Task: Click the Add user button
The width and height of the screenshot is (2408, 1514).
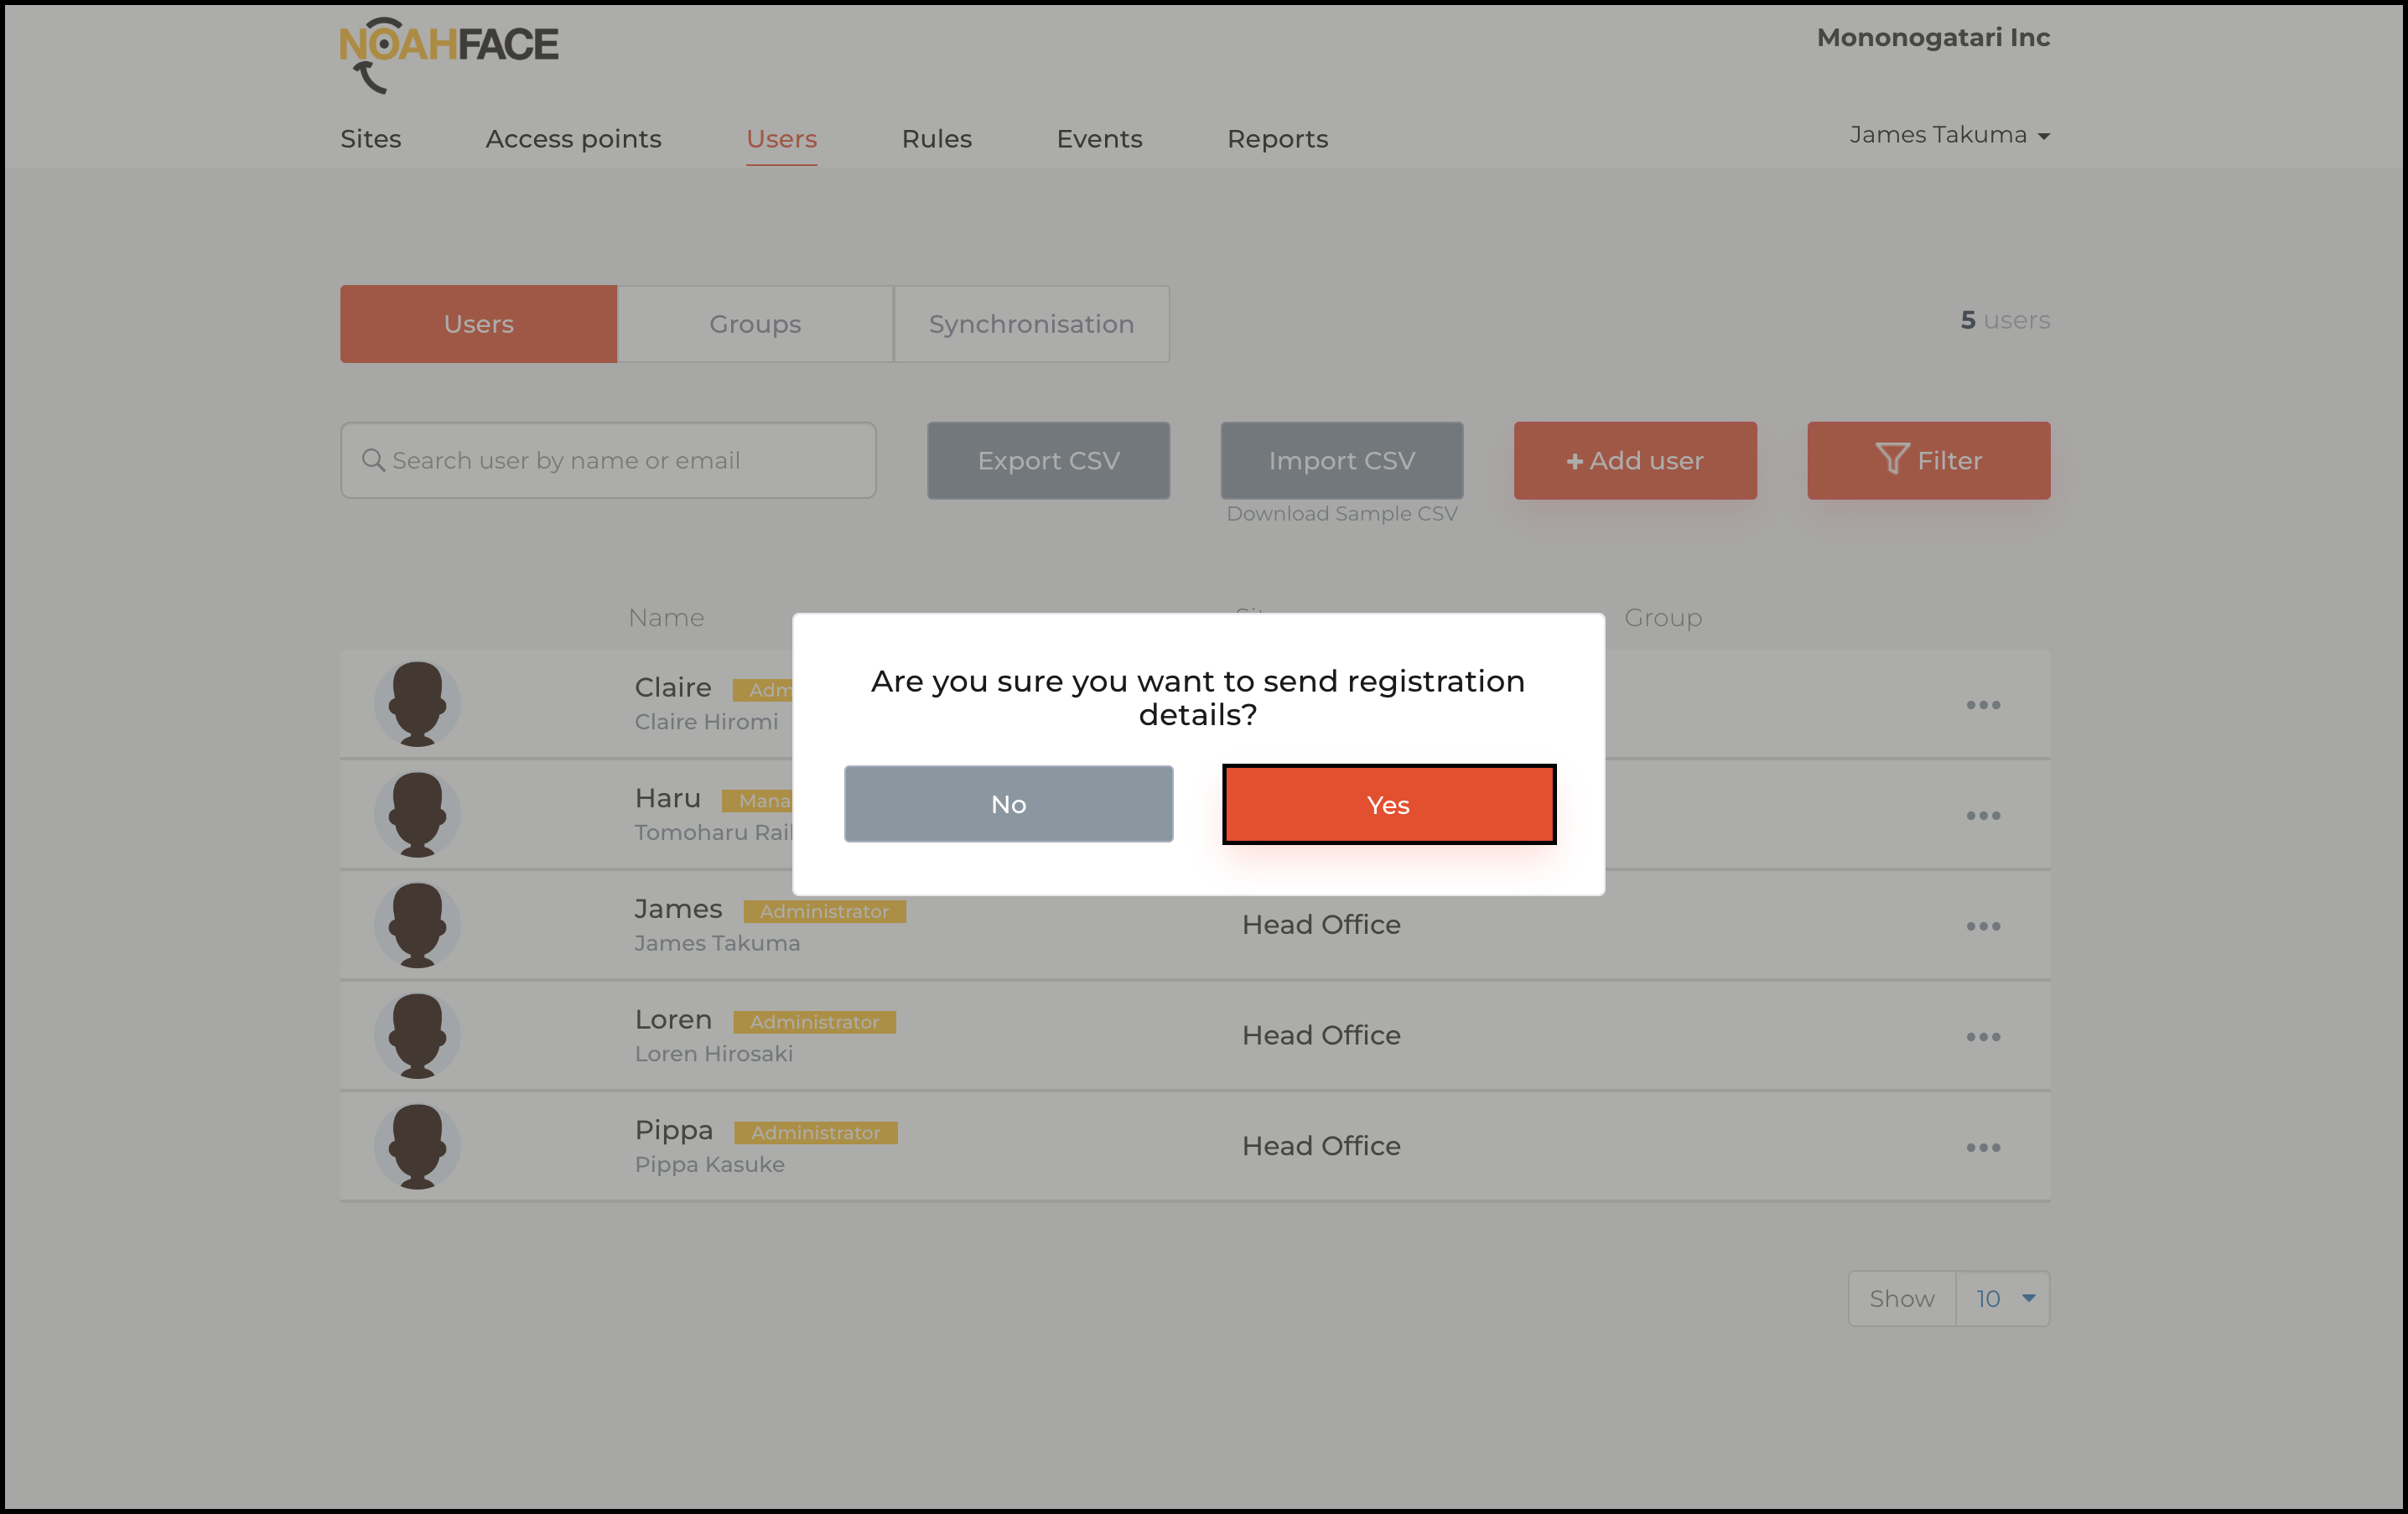Action: [x=1634, y=461]
